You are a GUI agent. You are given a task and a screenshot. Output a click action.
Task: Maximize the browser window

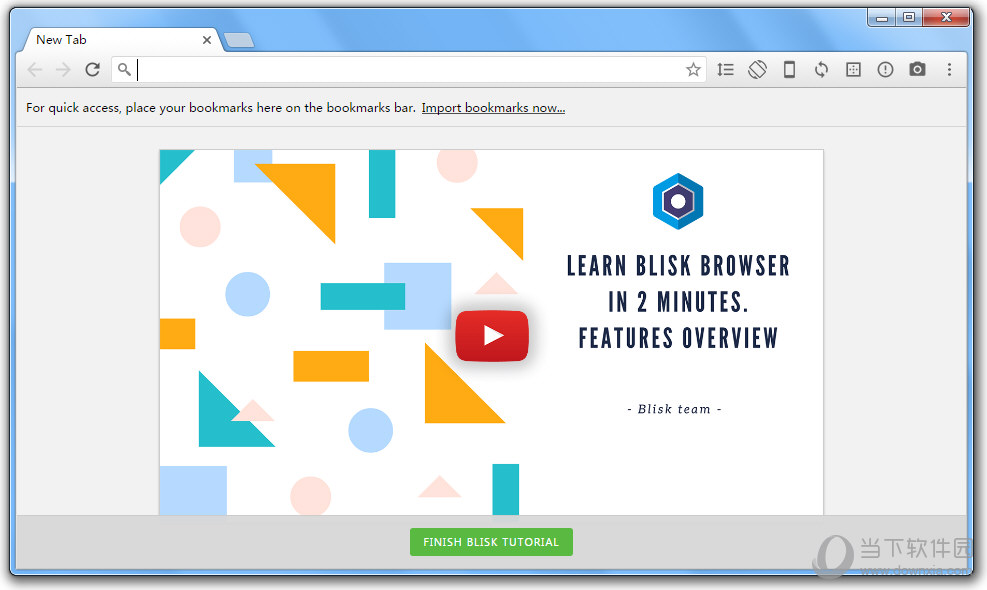[909, 18]
